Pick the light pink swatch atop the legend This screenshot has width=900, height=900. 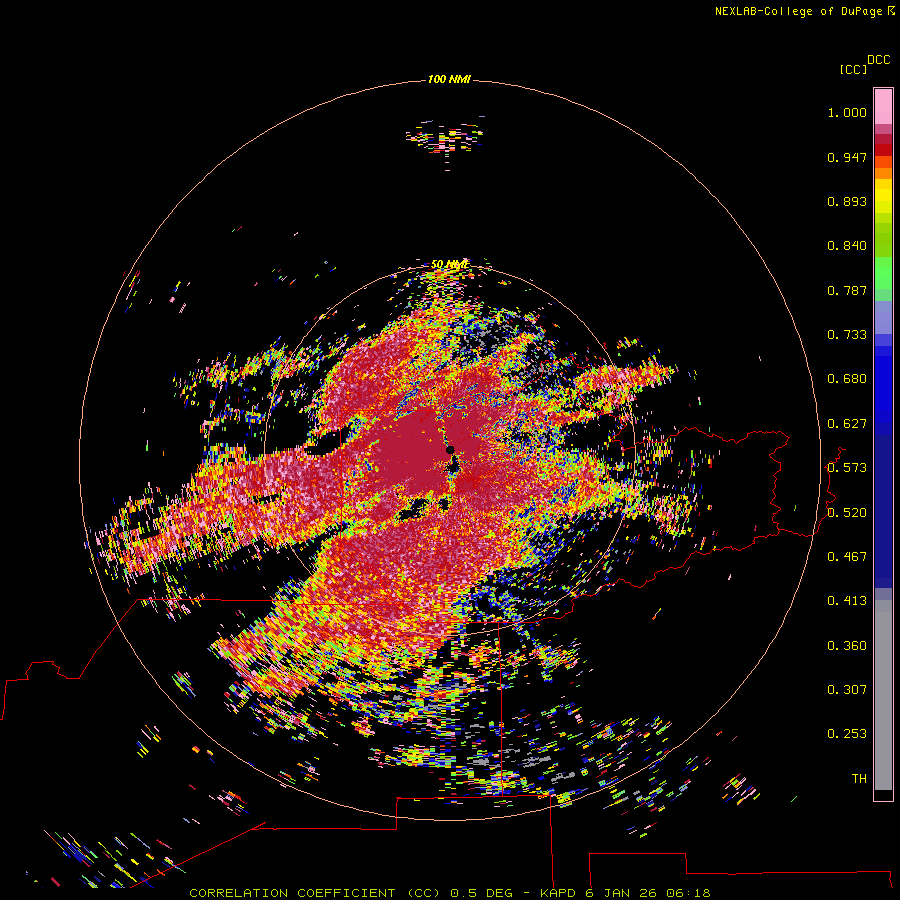coord(883,107)
